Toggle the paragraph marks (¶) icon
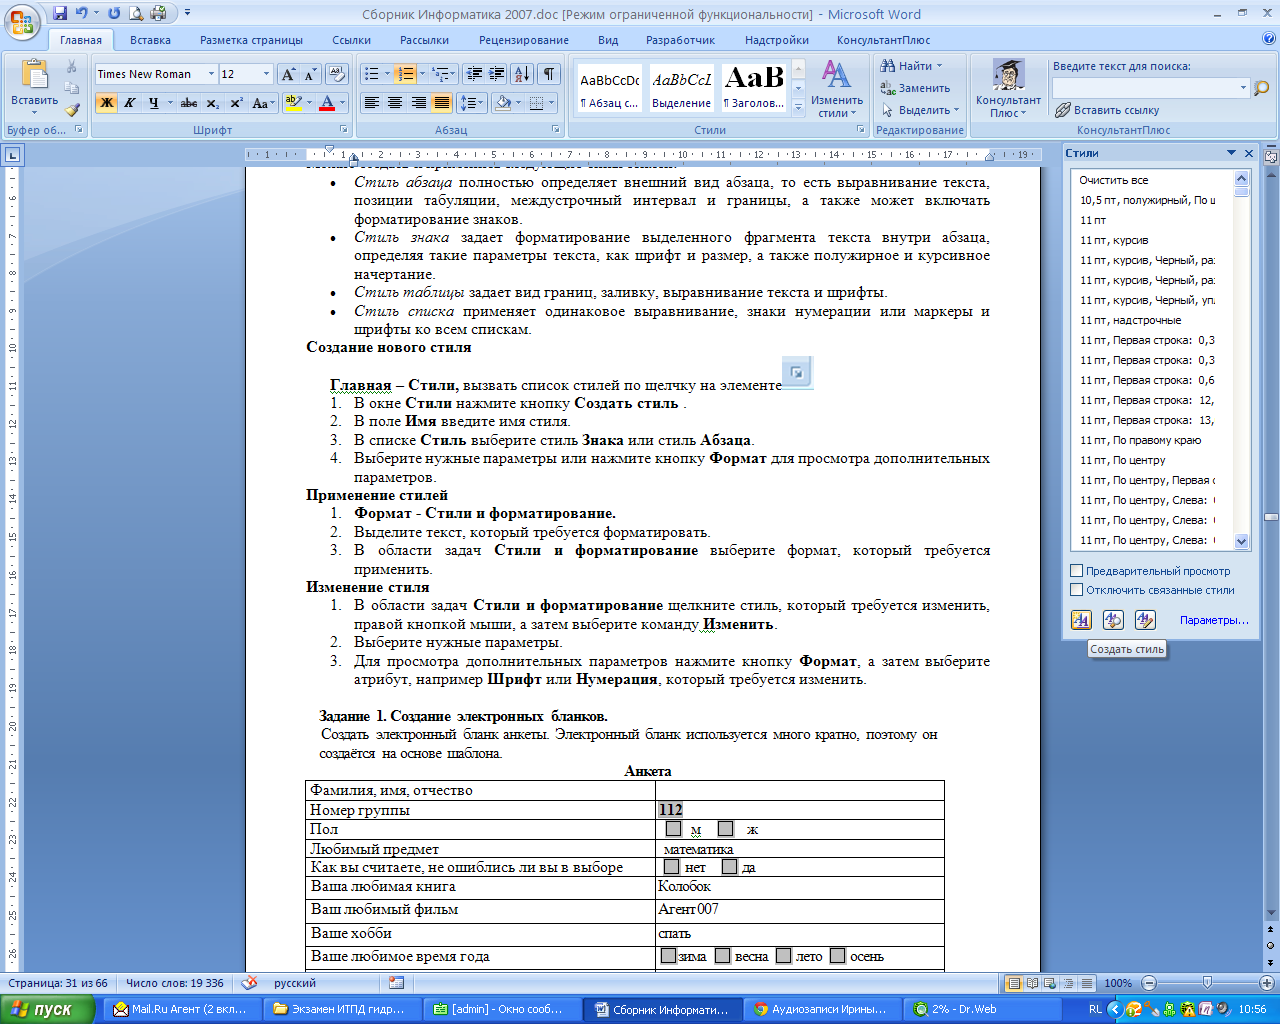1280x1024 pixels. pos(549,74)
